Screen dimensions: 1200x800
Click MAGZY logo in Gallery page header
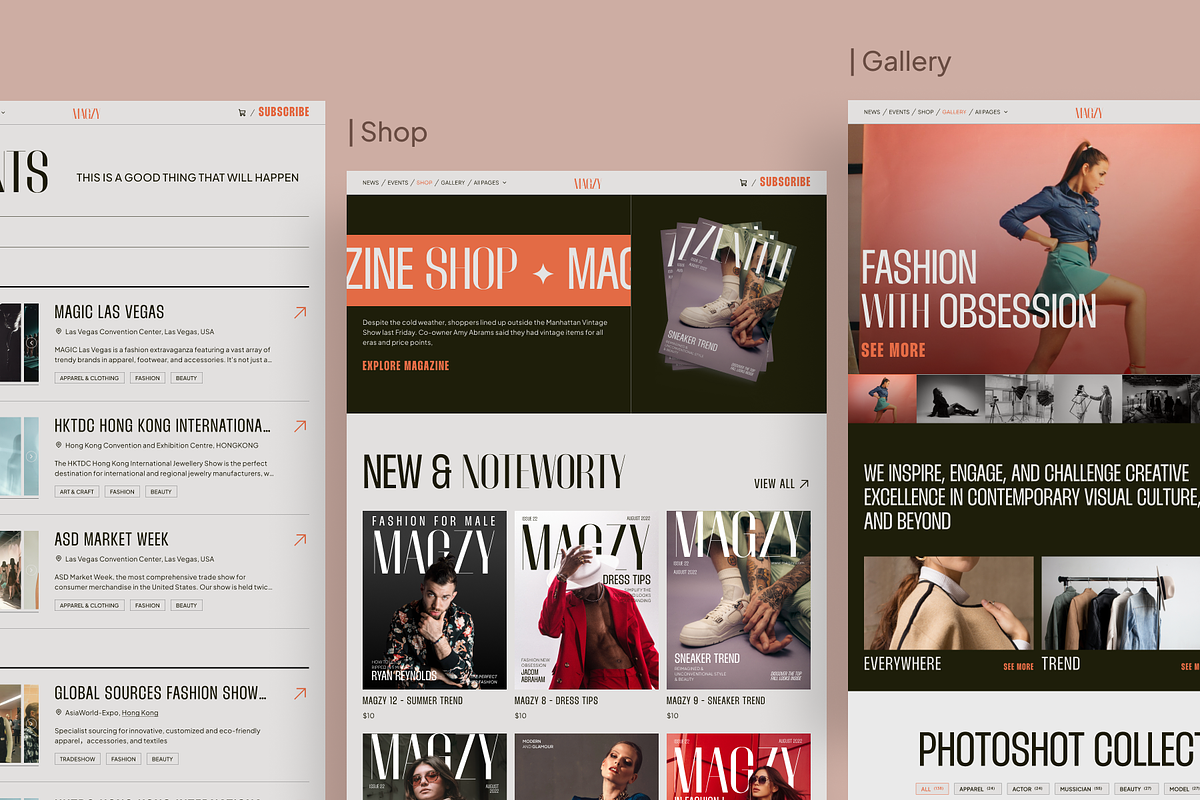[1089, 112]
